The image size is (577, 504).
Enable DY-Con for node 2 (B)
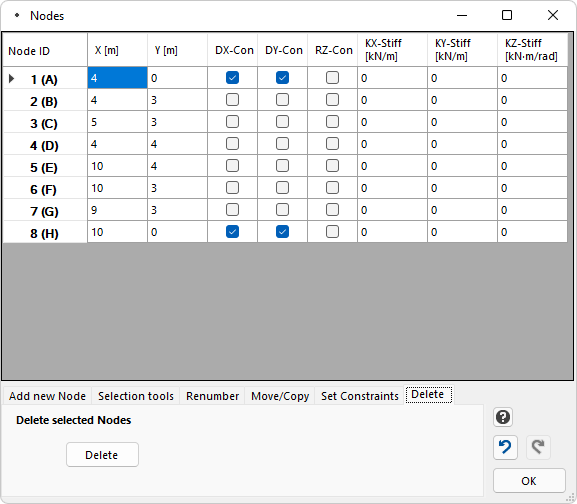click(x=282, y=100)
